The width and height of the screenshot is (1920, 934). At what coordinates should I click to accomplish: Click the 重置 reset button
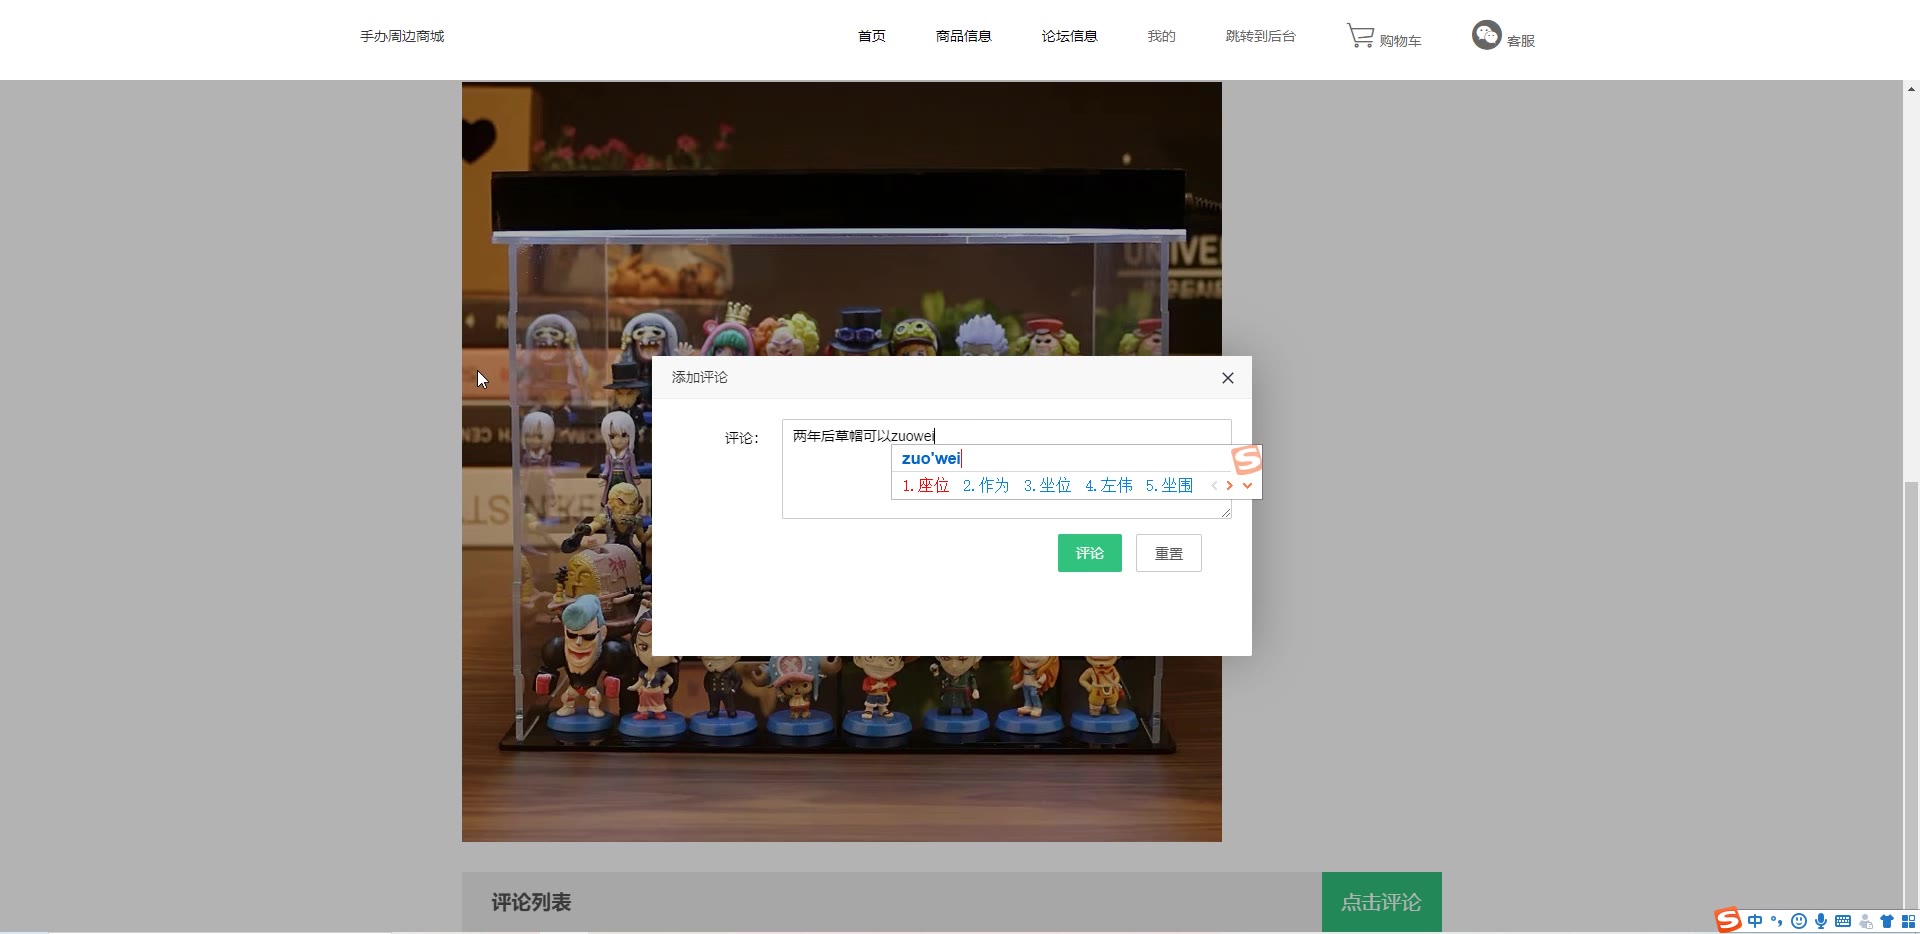pos(1169,553)
